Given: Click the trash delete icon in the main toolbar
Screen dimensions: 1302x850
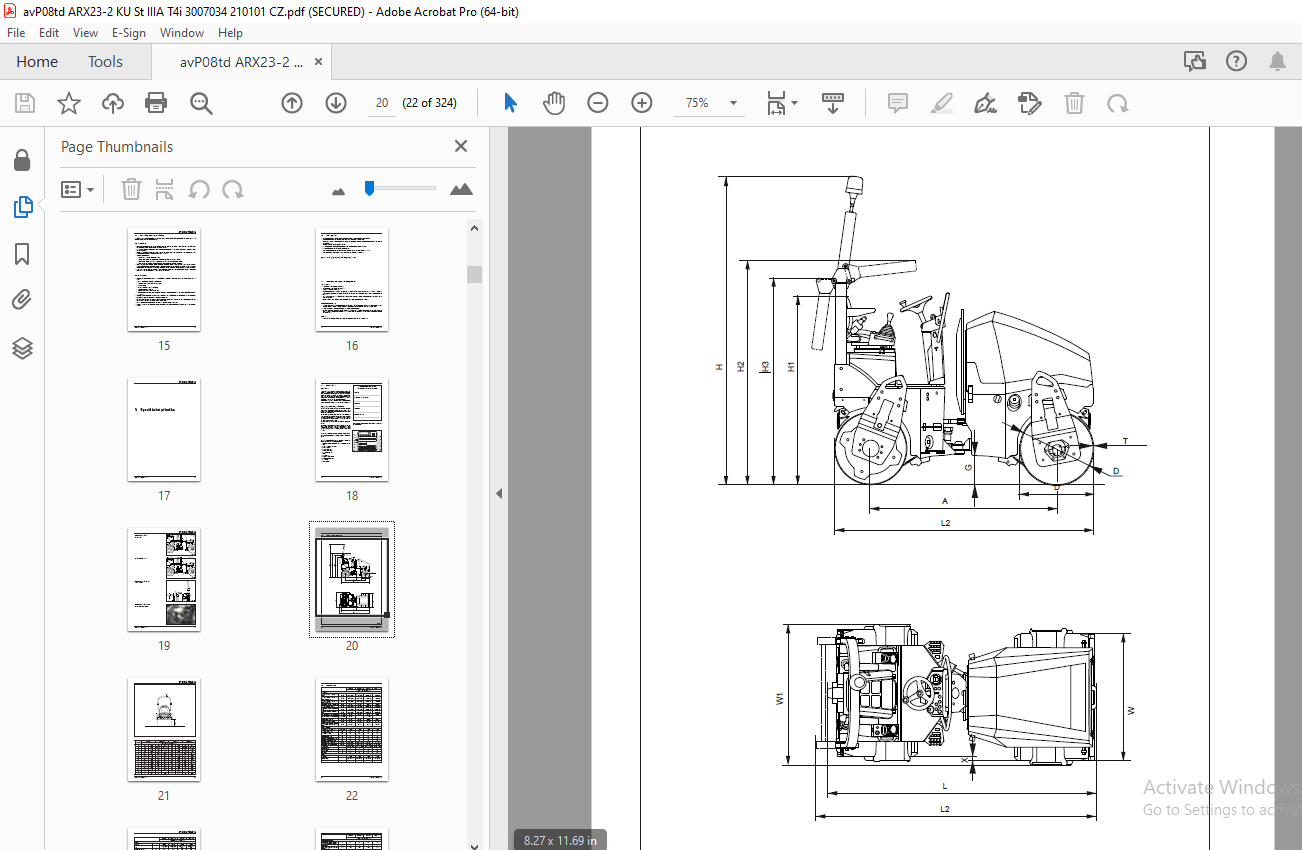Looking at the screenshot, I should click(1074, 103).
